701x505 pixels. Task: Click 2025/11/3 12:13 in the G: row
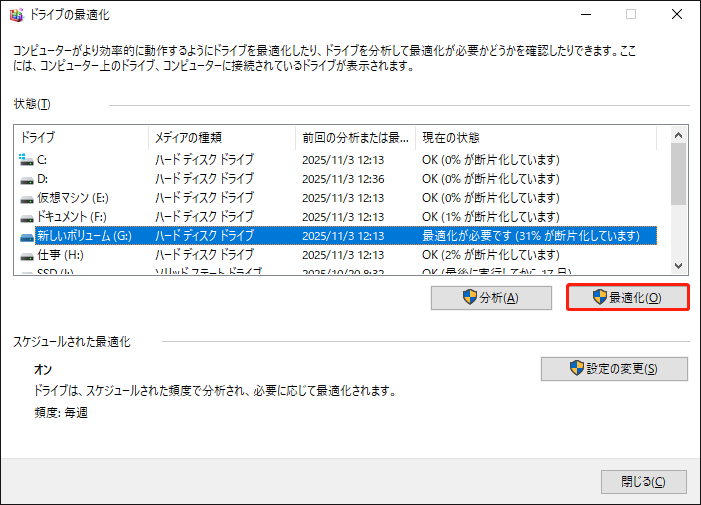(343, 236)
